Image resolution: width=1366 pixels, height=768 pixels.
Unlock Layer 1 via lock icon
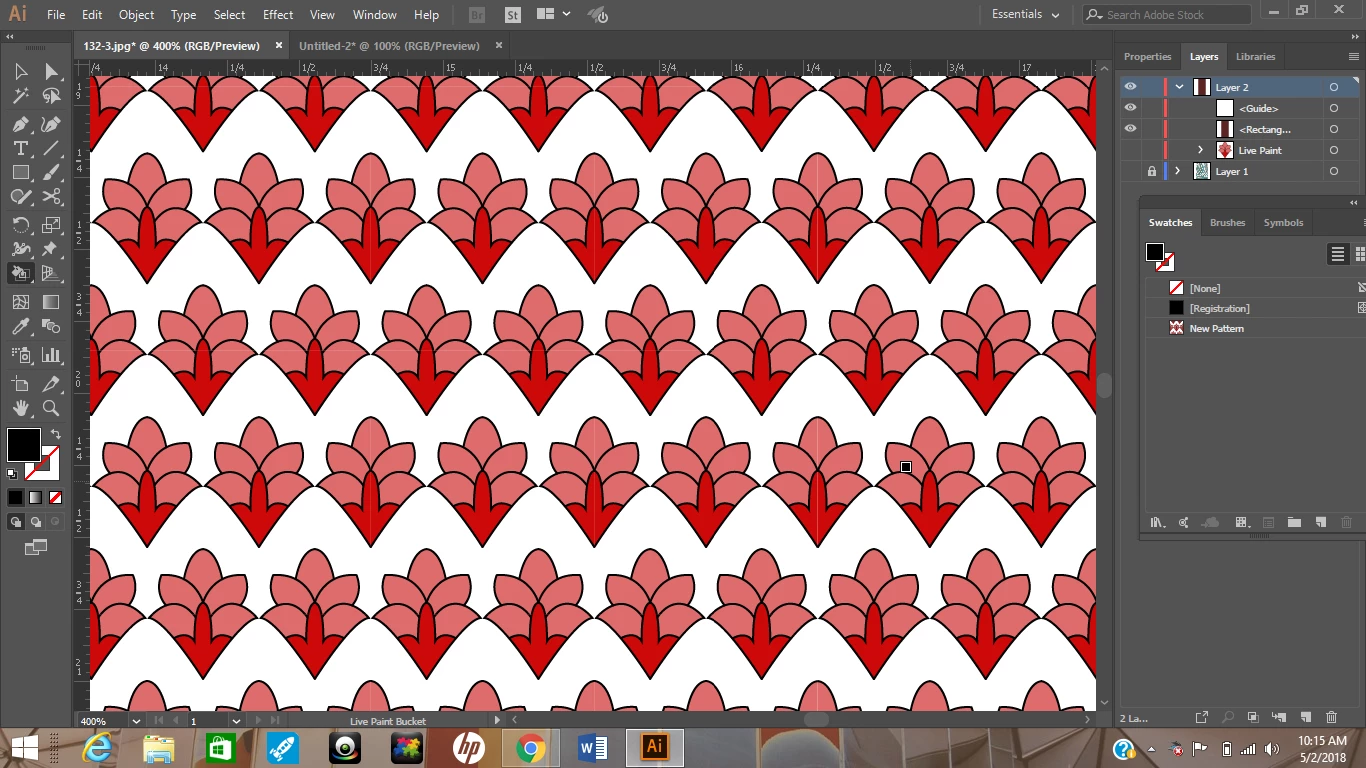1152,171
